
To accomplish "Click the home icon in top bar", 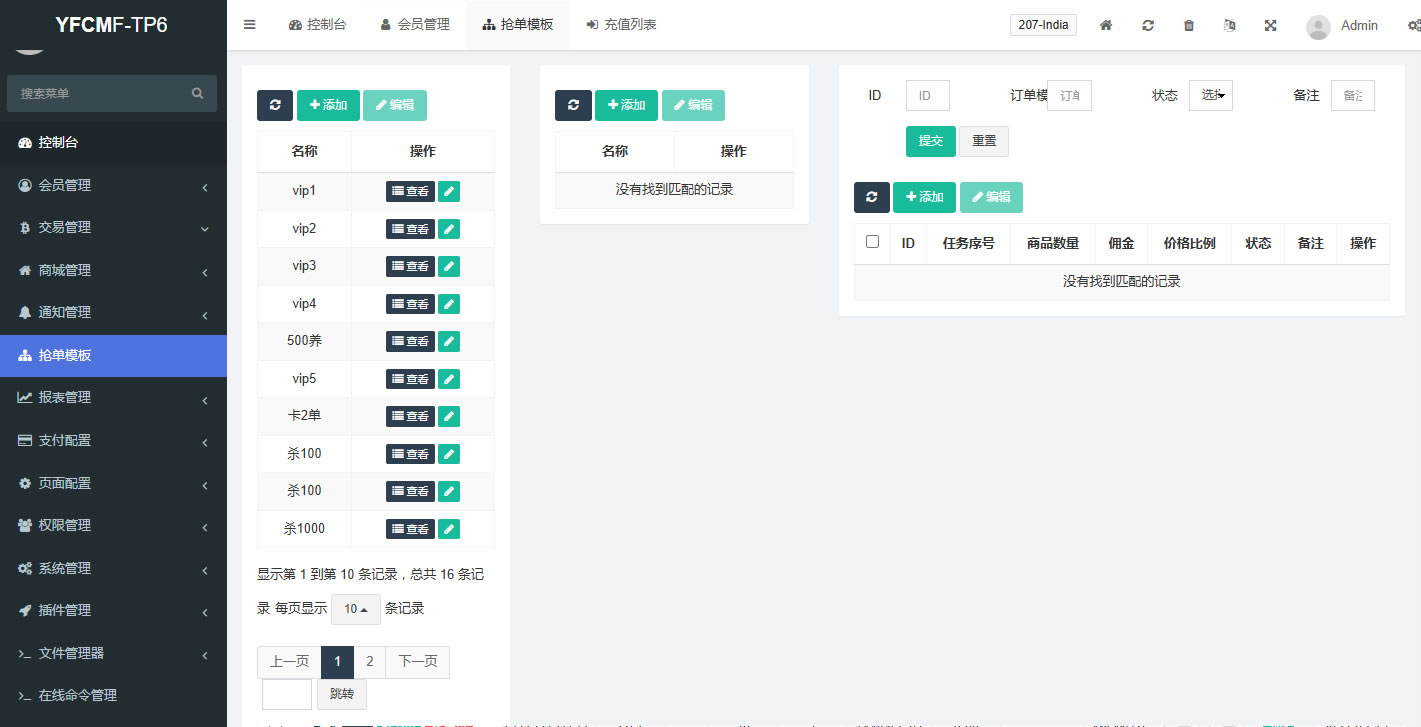I will pos(1106,25).
